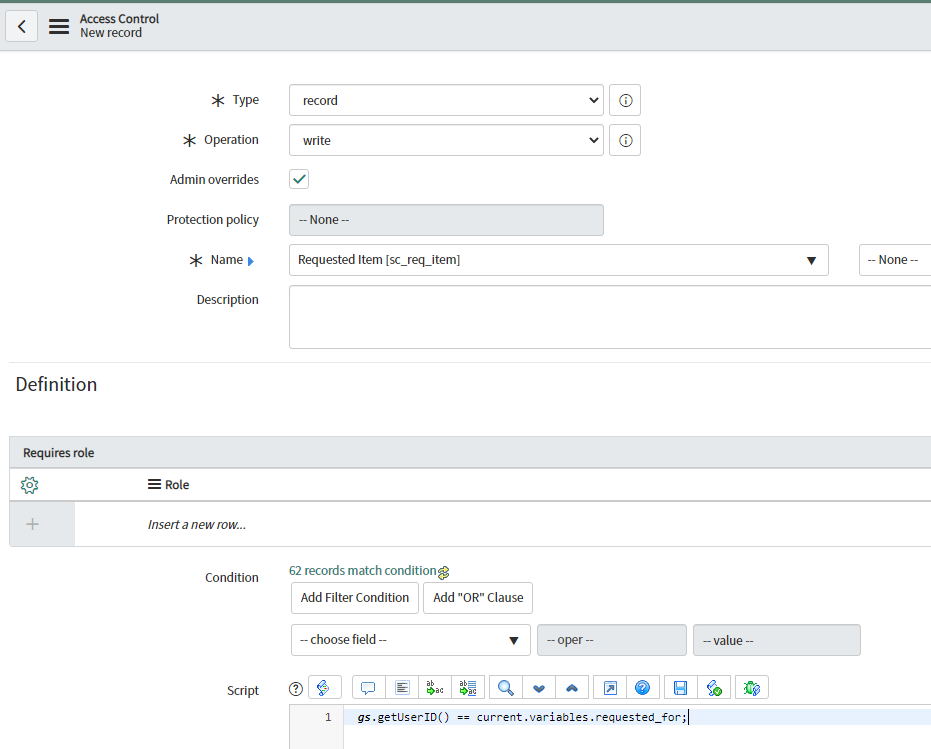Format the script code

[x=402, y=688]
